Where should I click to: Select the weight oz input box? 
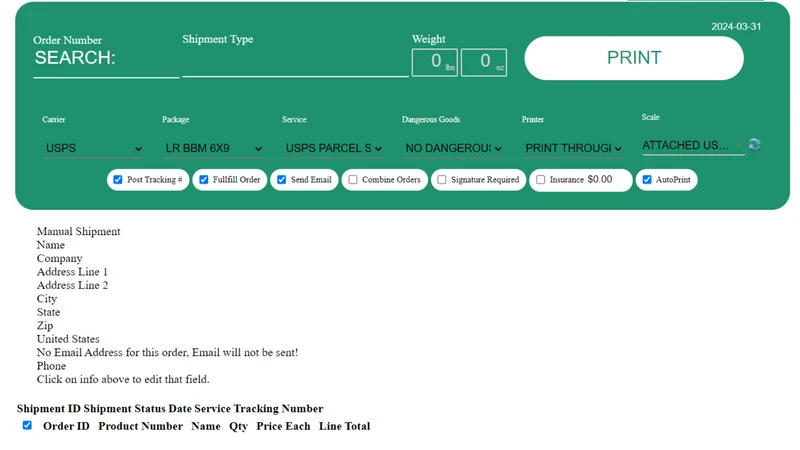click(x=484, y=62)
